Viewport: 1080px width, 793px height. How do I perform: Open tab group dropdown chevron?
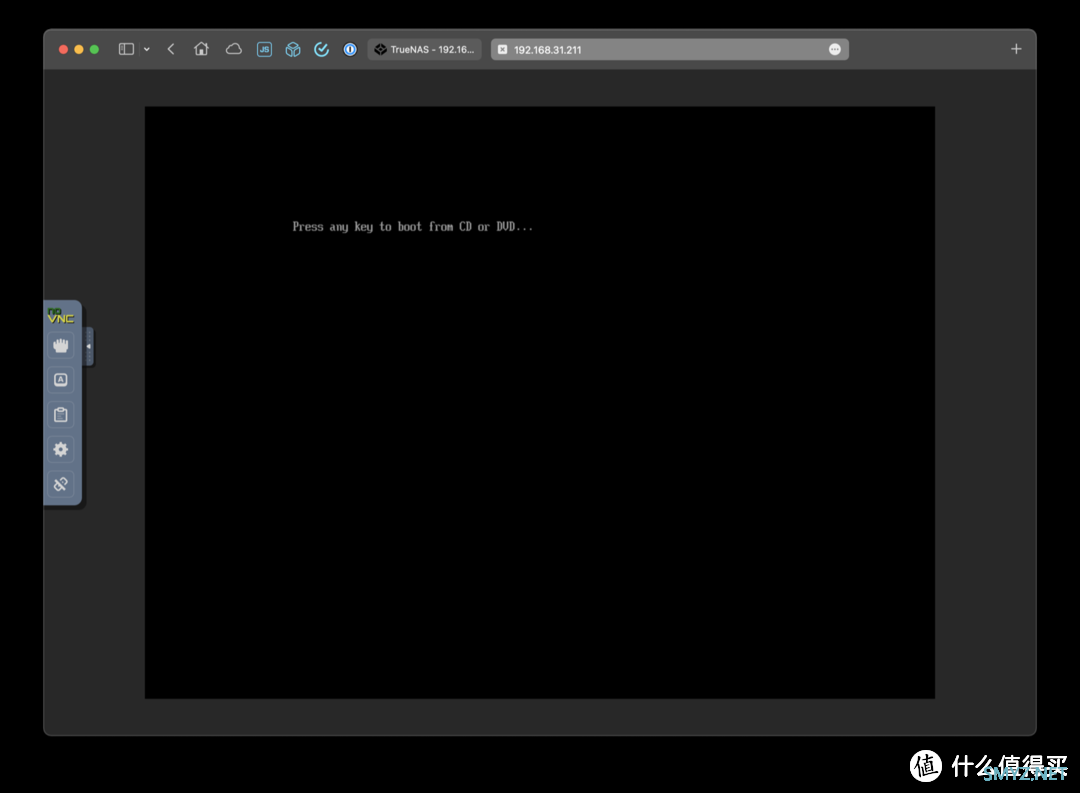pos(147,49)
